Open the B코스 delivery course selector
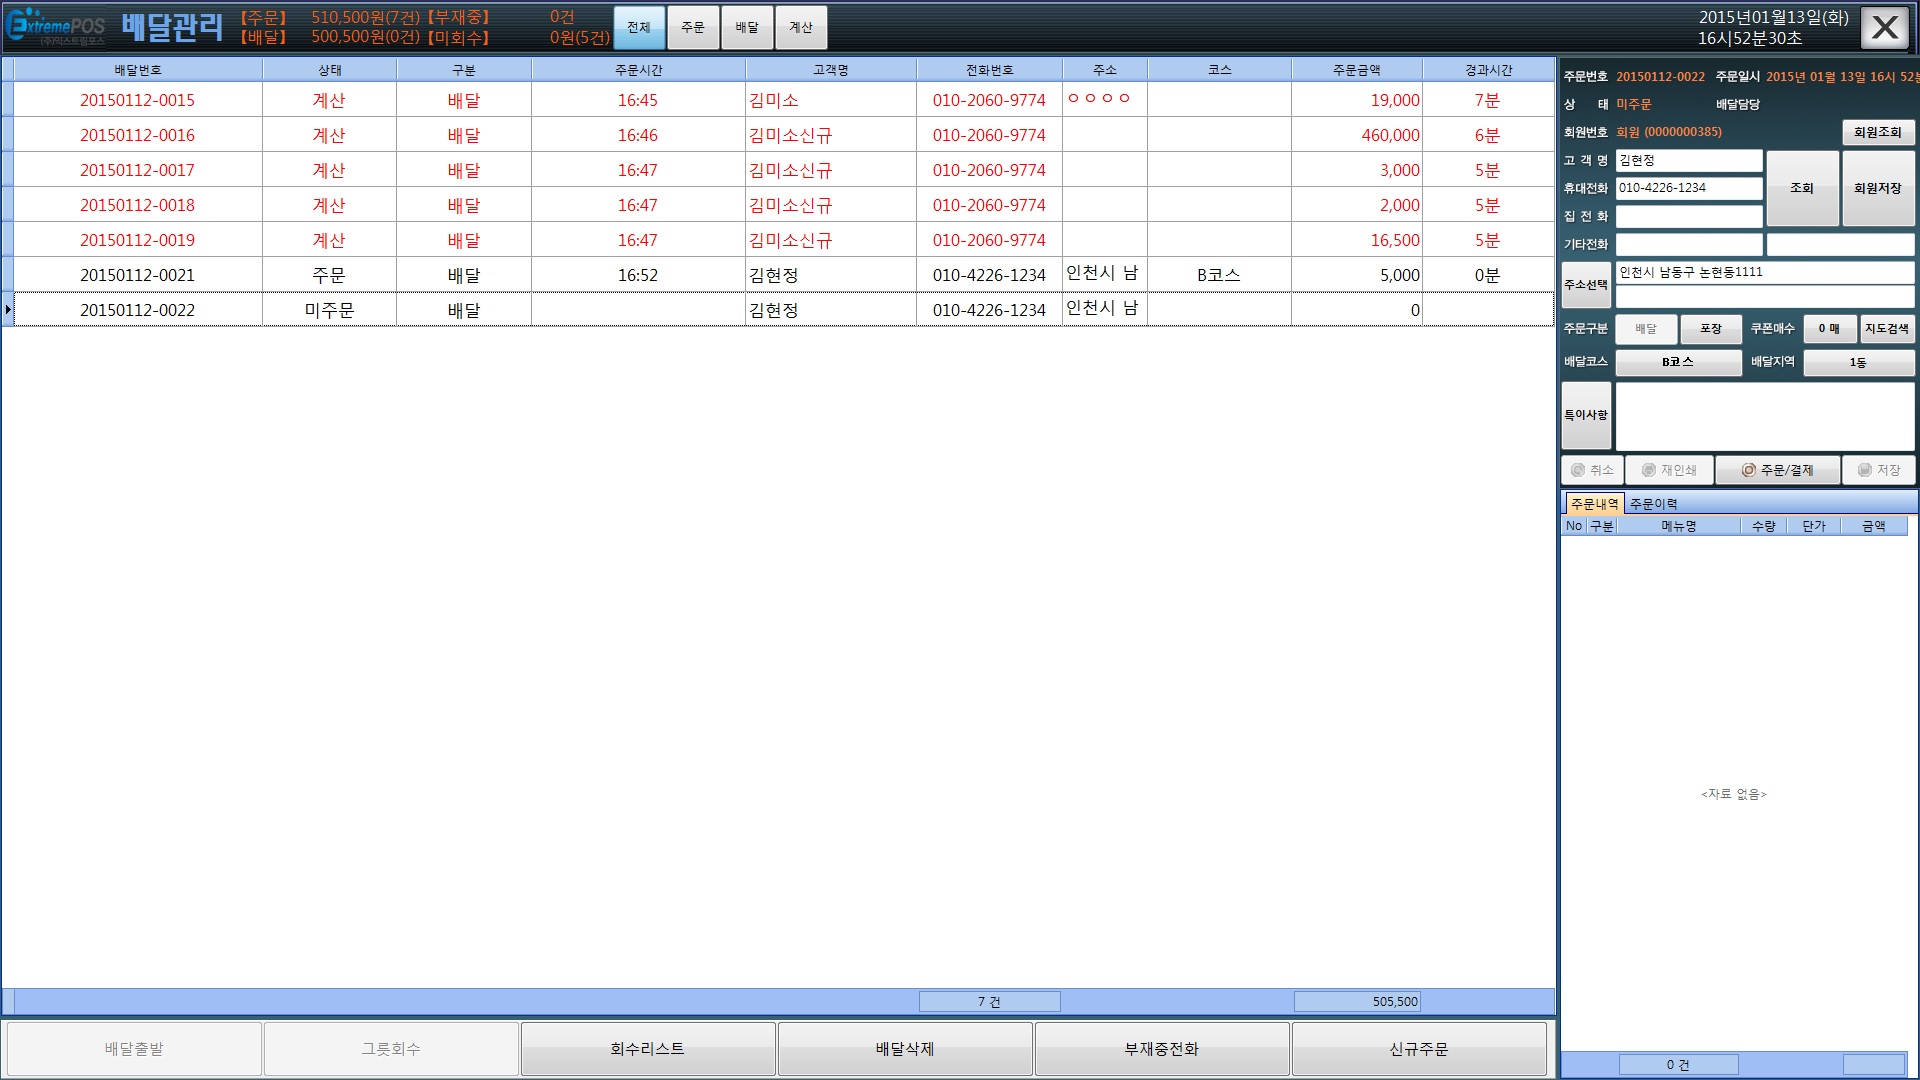Image resolution: width=1920 pixels, height=1080 pixels. (x=1677, y=362)
